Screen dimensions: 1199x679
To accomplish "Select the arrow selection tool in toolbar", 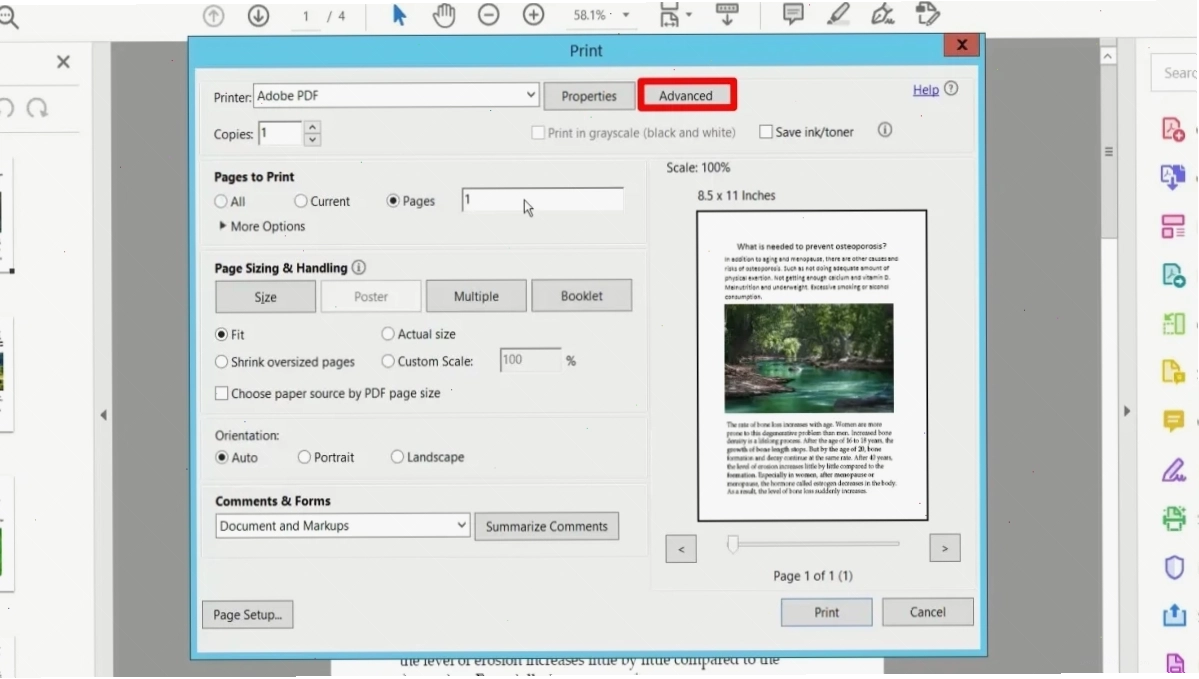I will pos(398,15).
